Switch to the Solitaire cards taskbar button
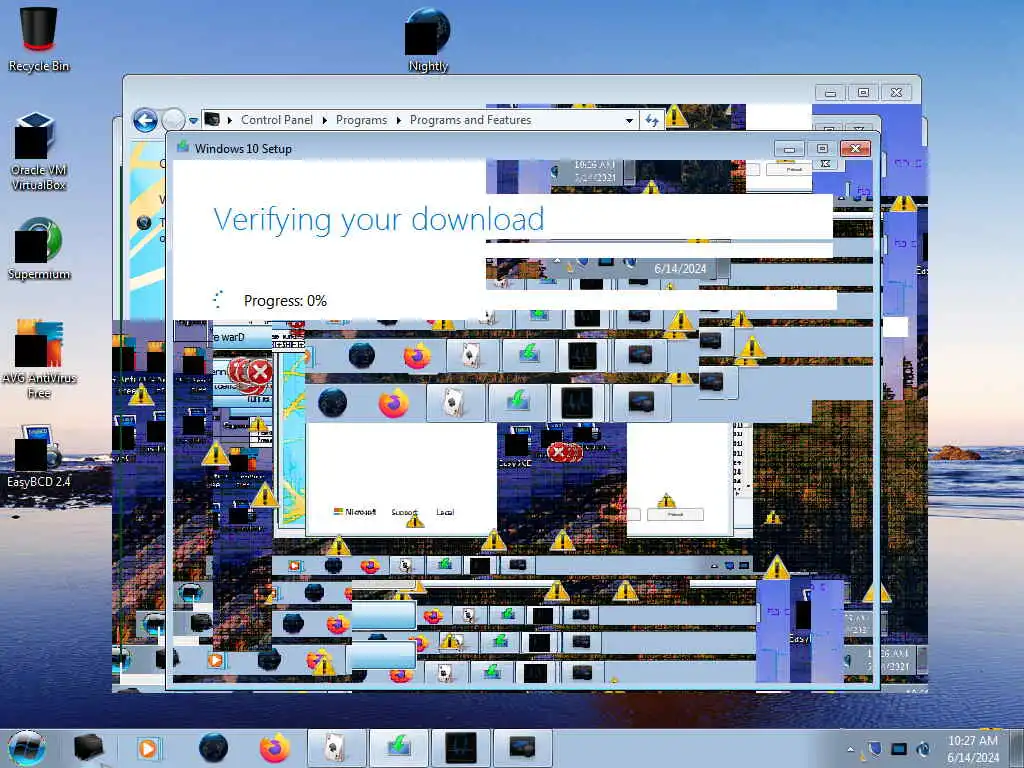This screenshot has height=768, width=1024. point(336,748)
